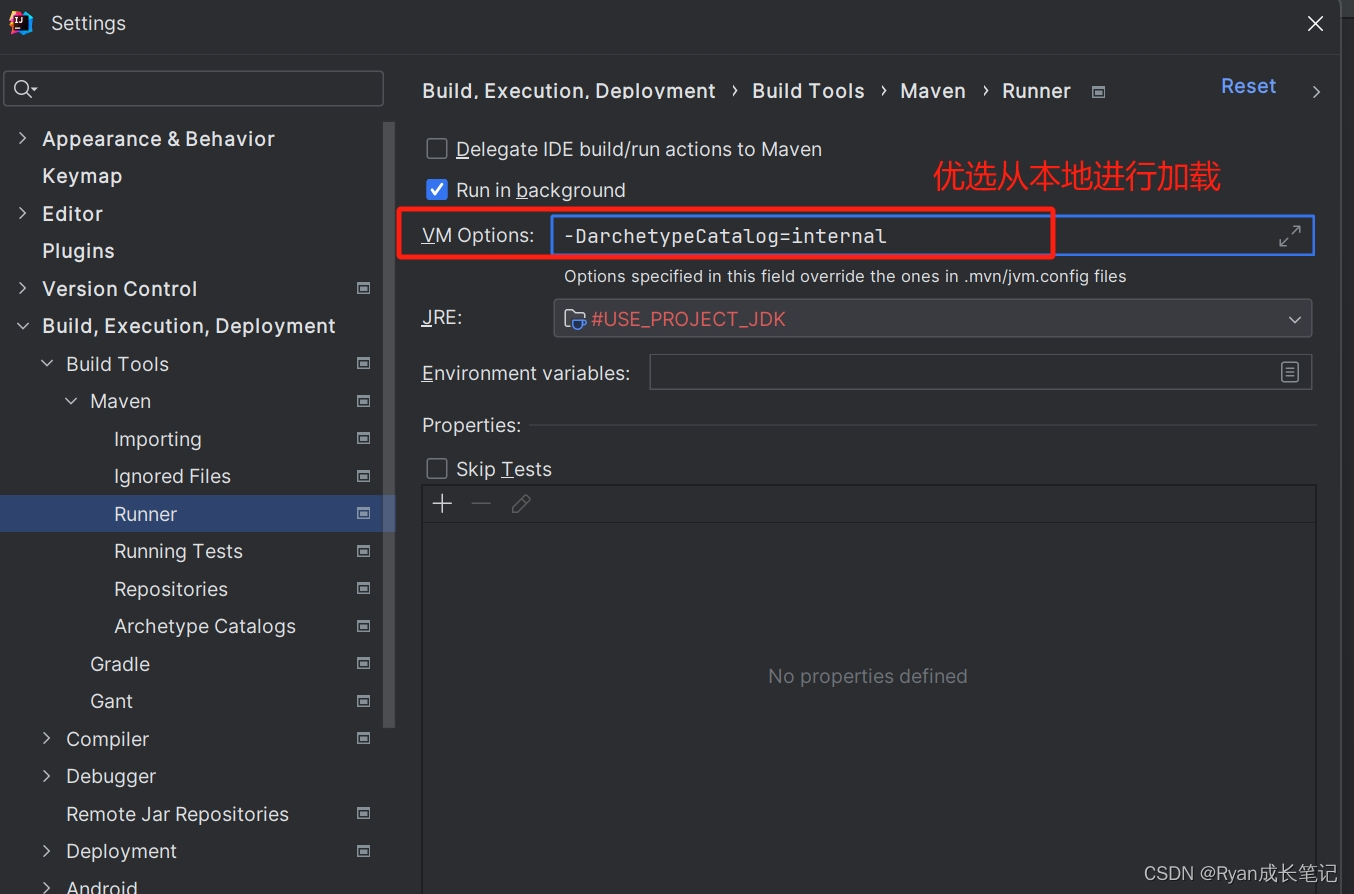Click the search magnifier icon in settings
Viewport: 1354px width, 894px height.
[25, 89]
